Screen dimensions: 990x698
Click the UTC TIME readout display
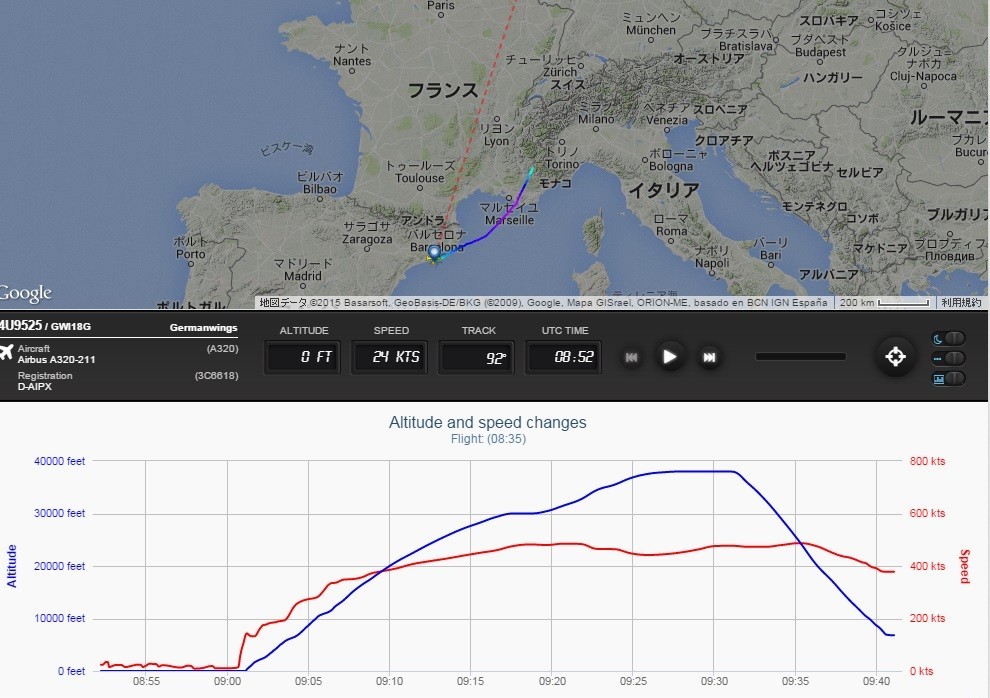564,357
